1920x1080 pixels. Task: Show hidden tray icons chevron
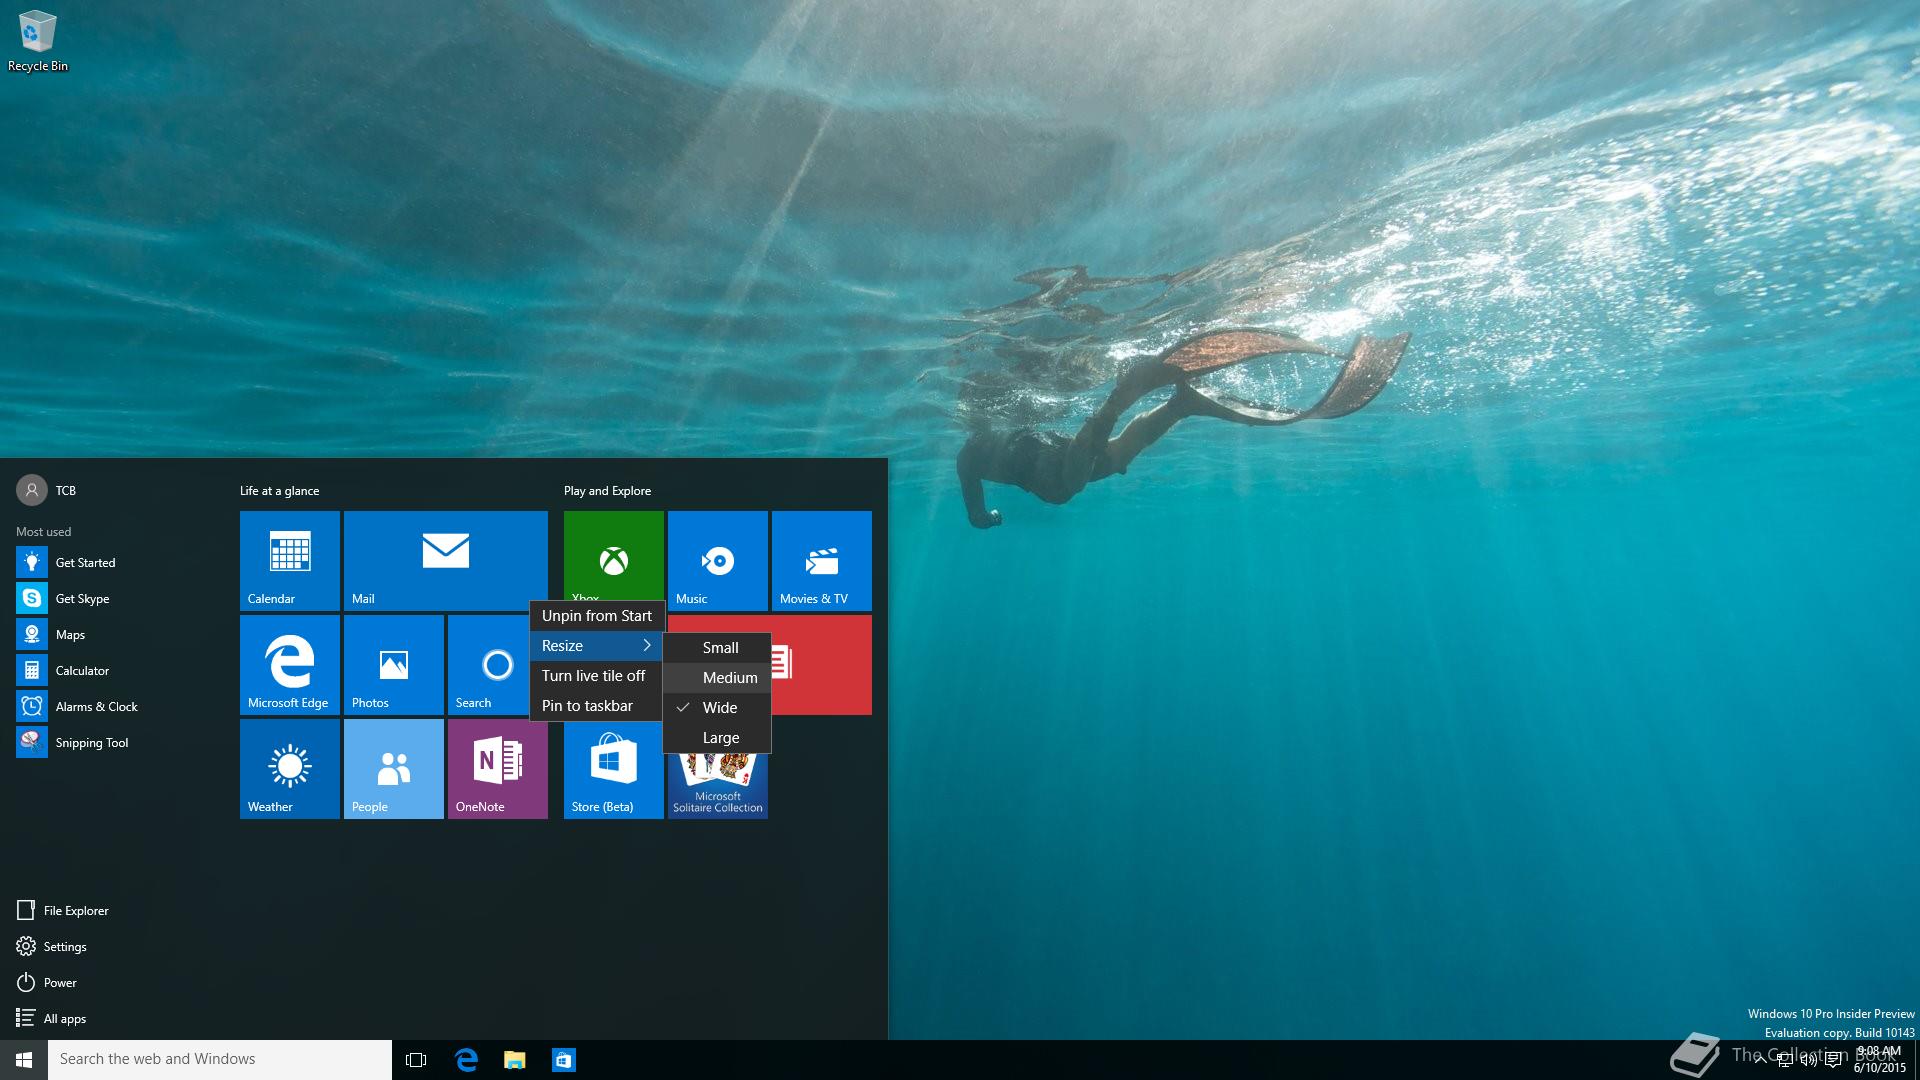tap(1761, 1061)
